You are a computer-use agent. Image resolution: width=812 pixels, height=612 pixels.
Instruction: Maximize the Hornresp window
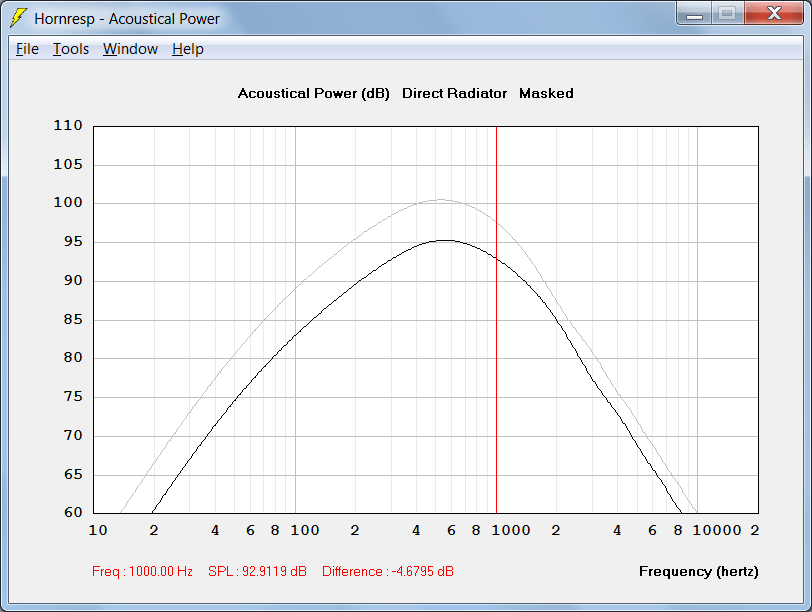point(727,14)
